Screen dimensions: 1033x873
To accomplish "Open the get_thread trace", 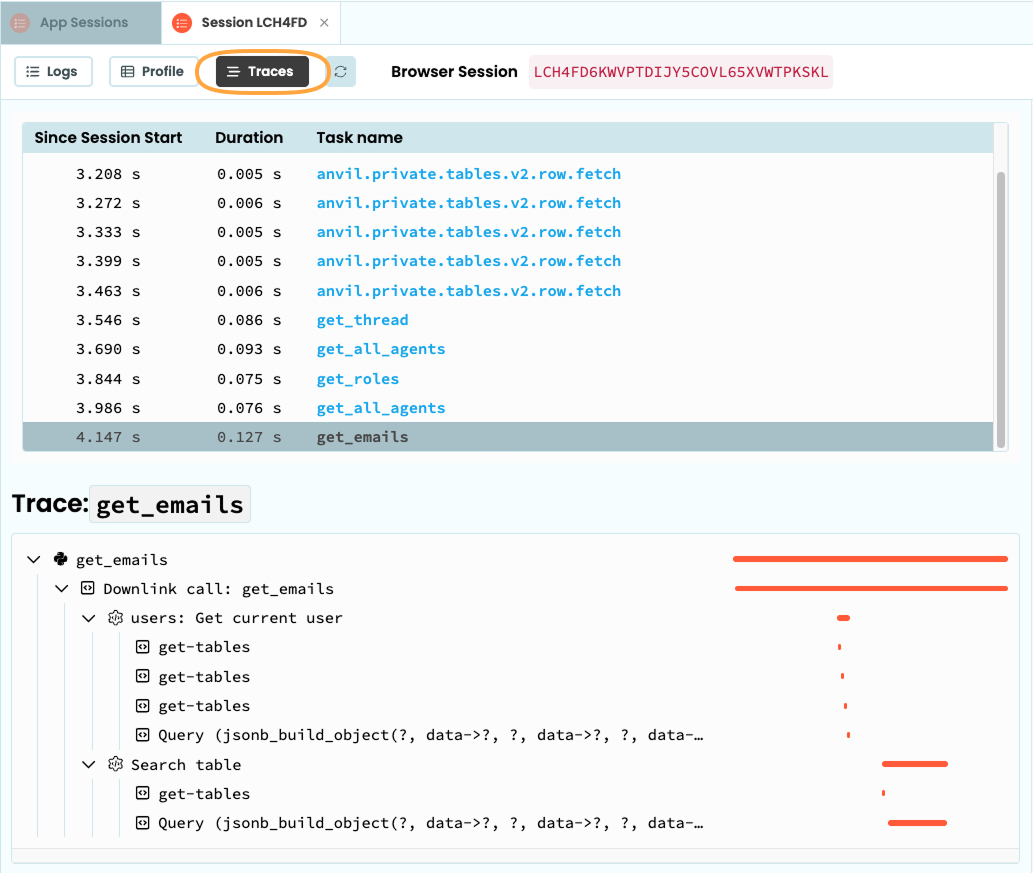I will pos(362,320).
